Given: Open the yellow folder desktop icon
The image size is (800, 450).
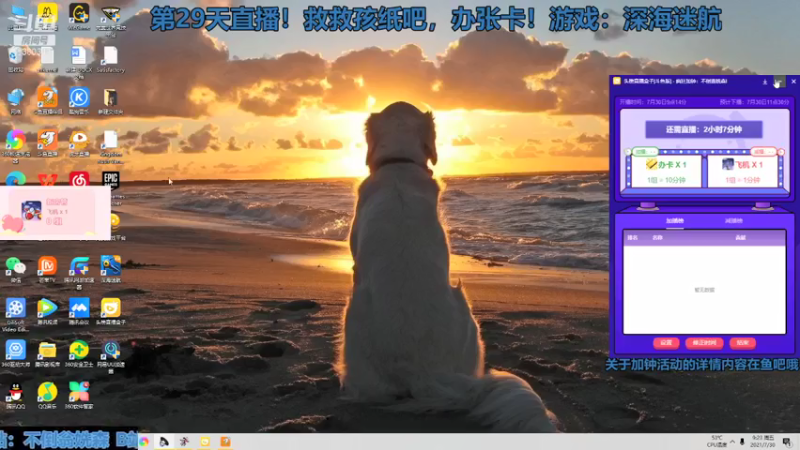Looking at the screenshot, I should click(47, 351).
